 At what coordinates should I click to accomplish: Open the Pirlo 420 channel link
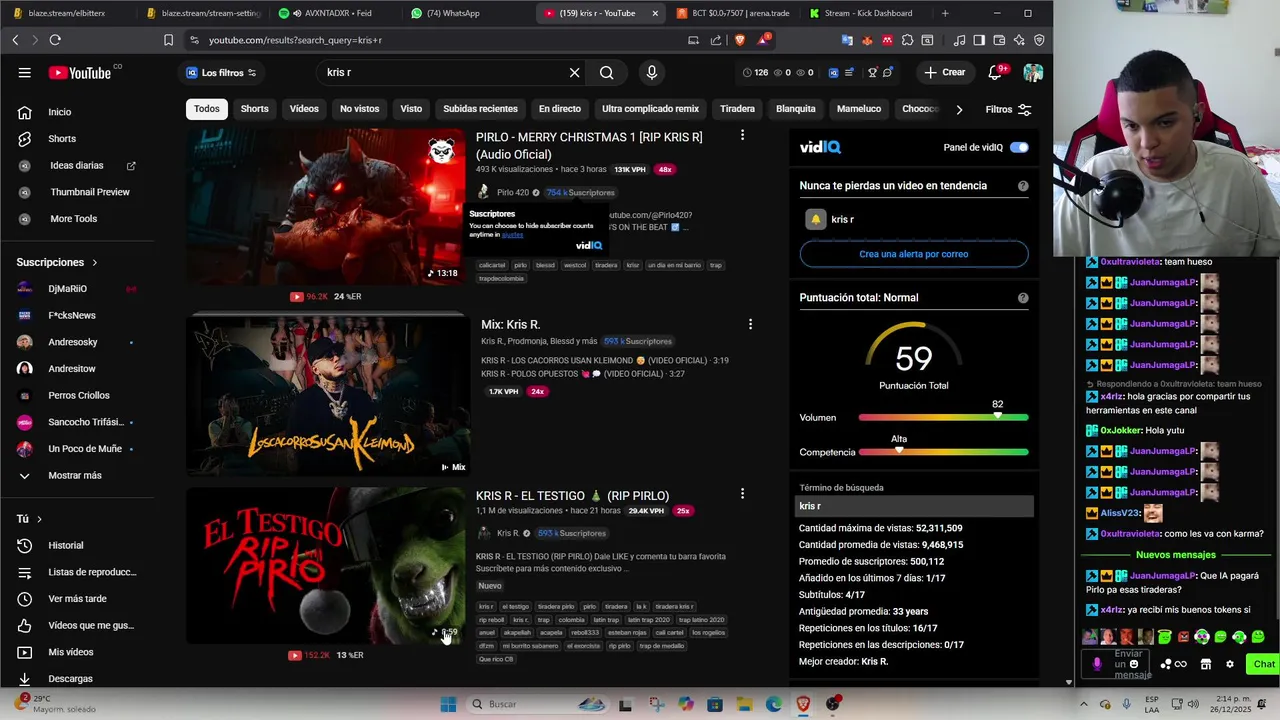click(513, 192)
